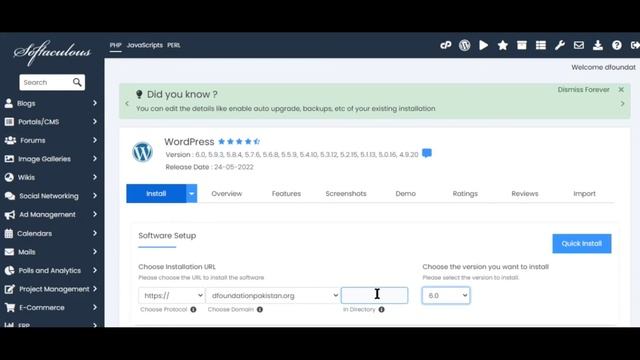Click the logout icon in toolbar
Screen dimensions: 640x360
[635, 45]
